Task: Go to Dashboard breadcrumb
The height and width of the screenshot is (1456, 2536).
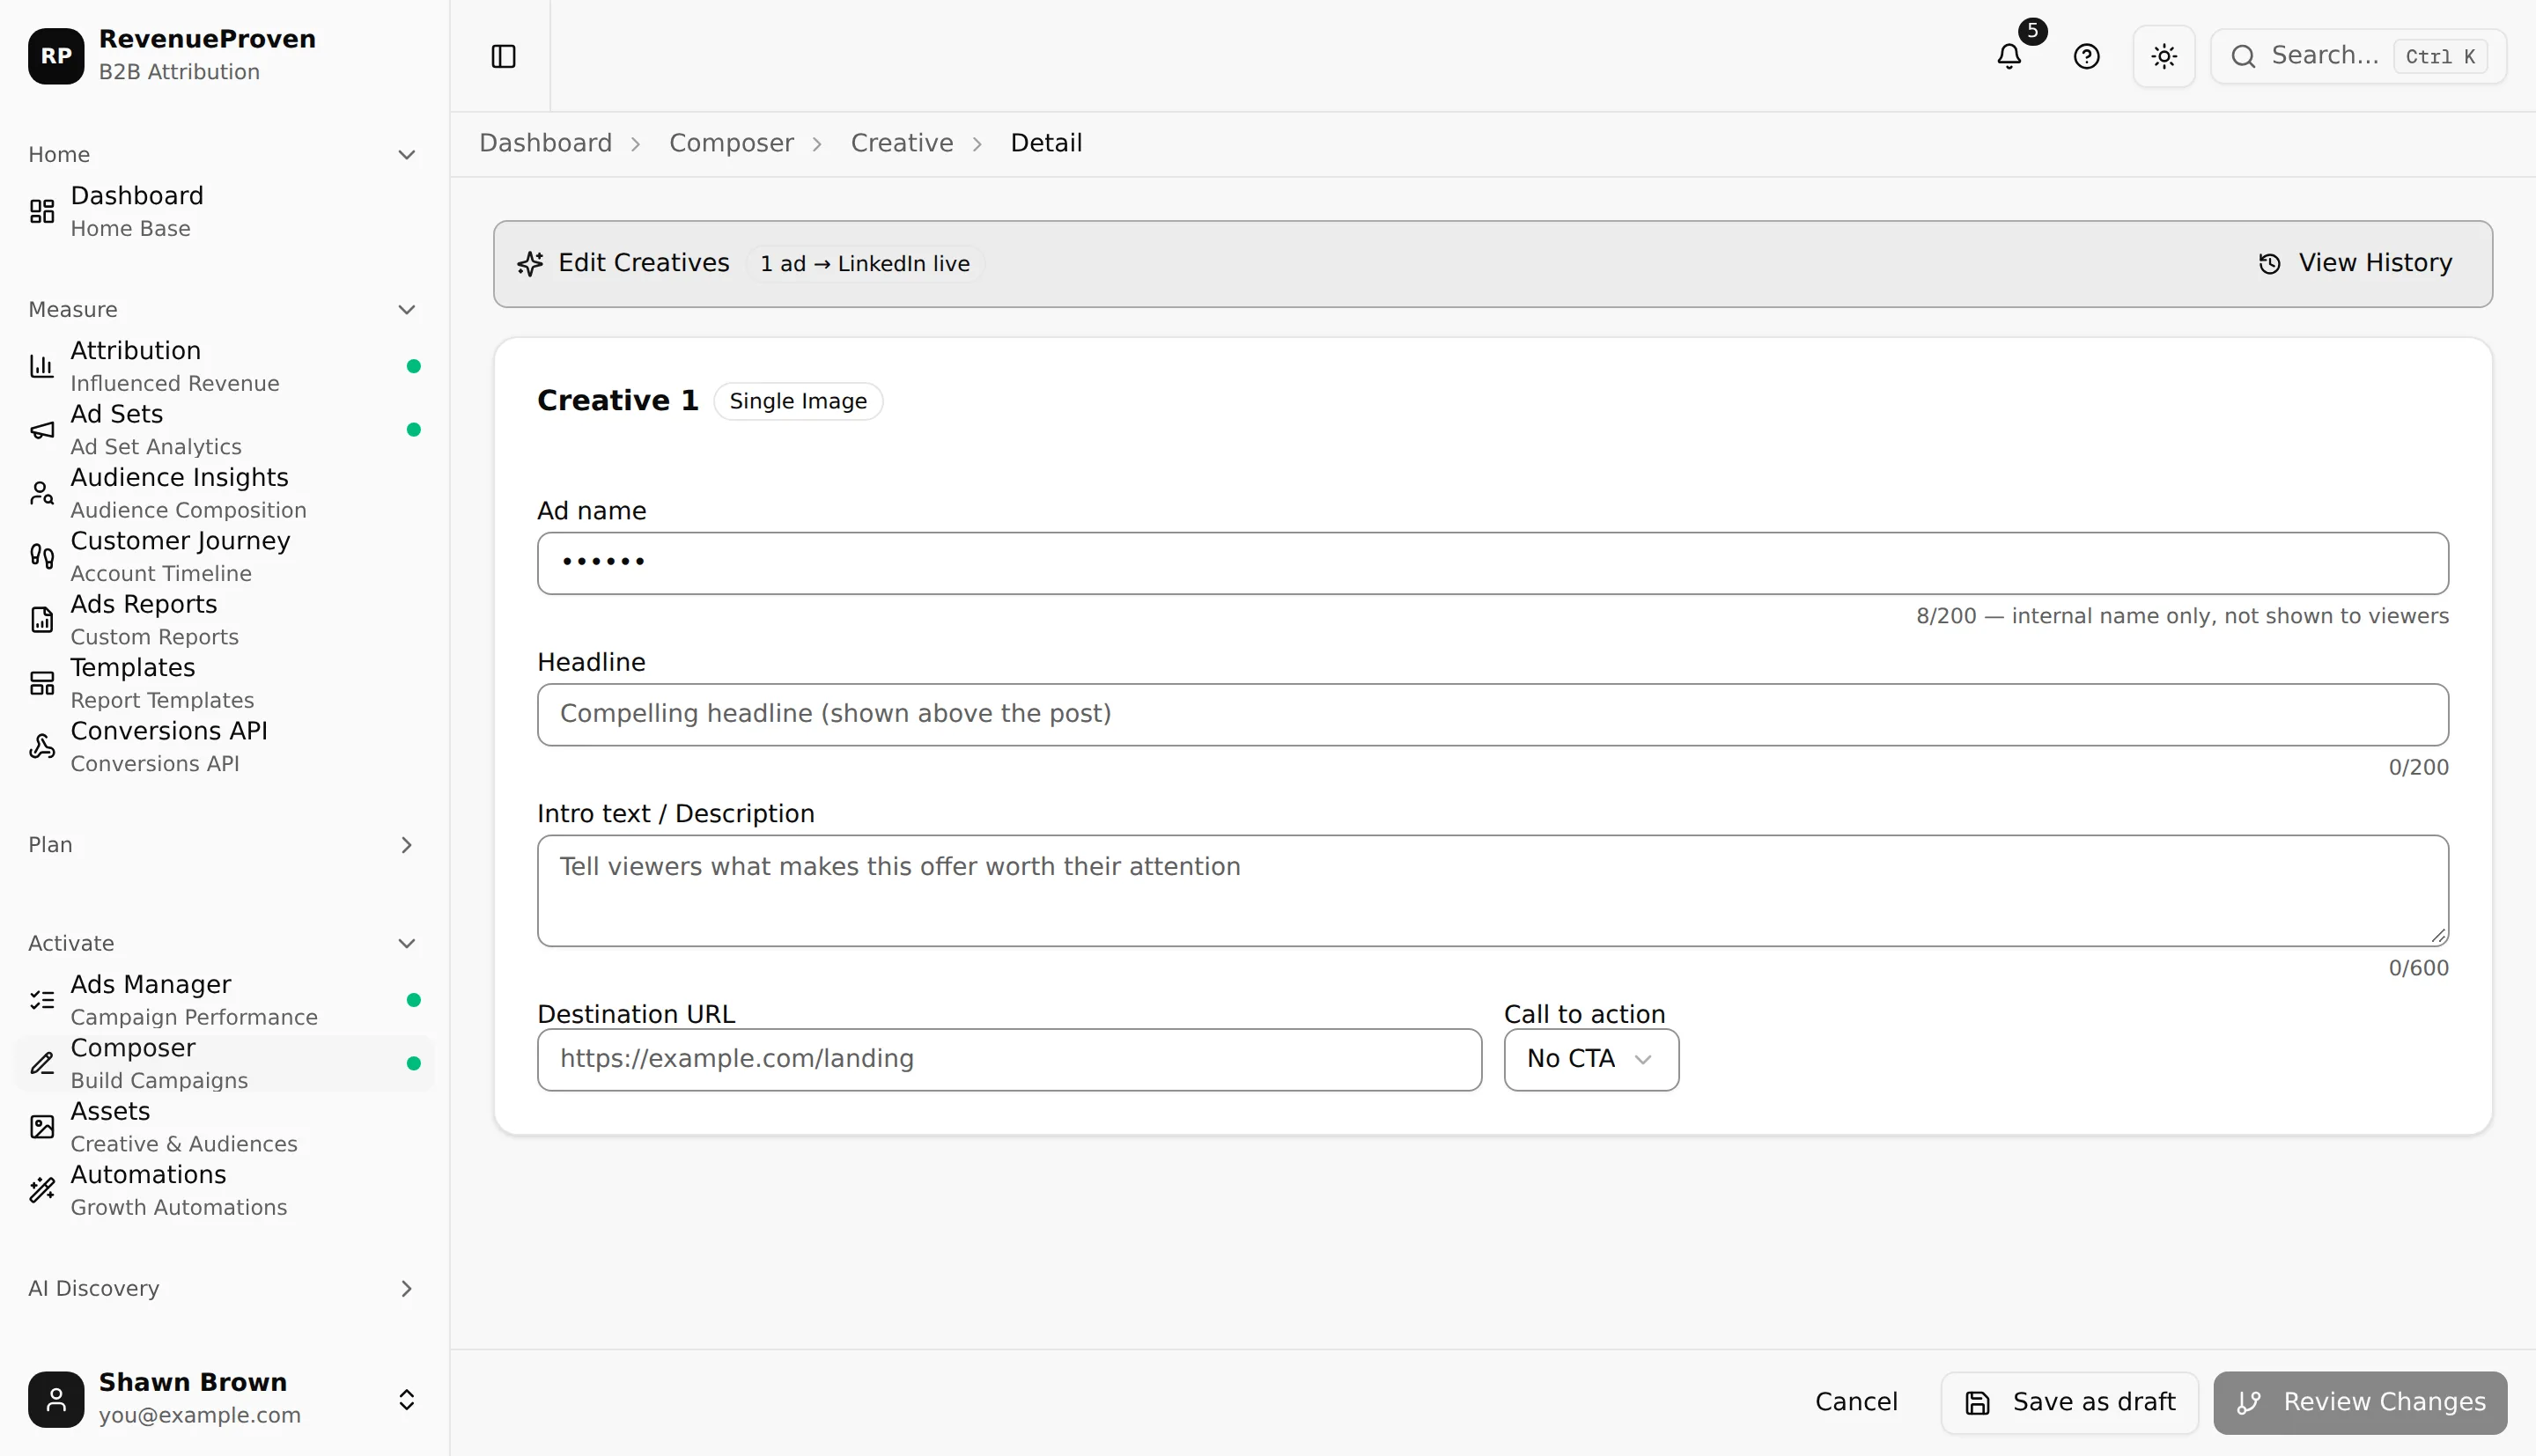Action: [x=545, y=143]
